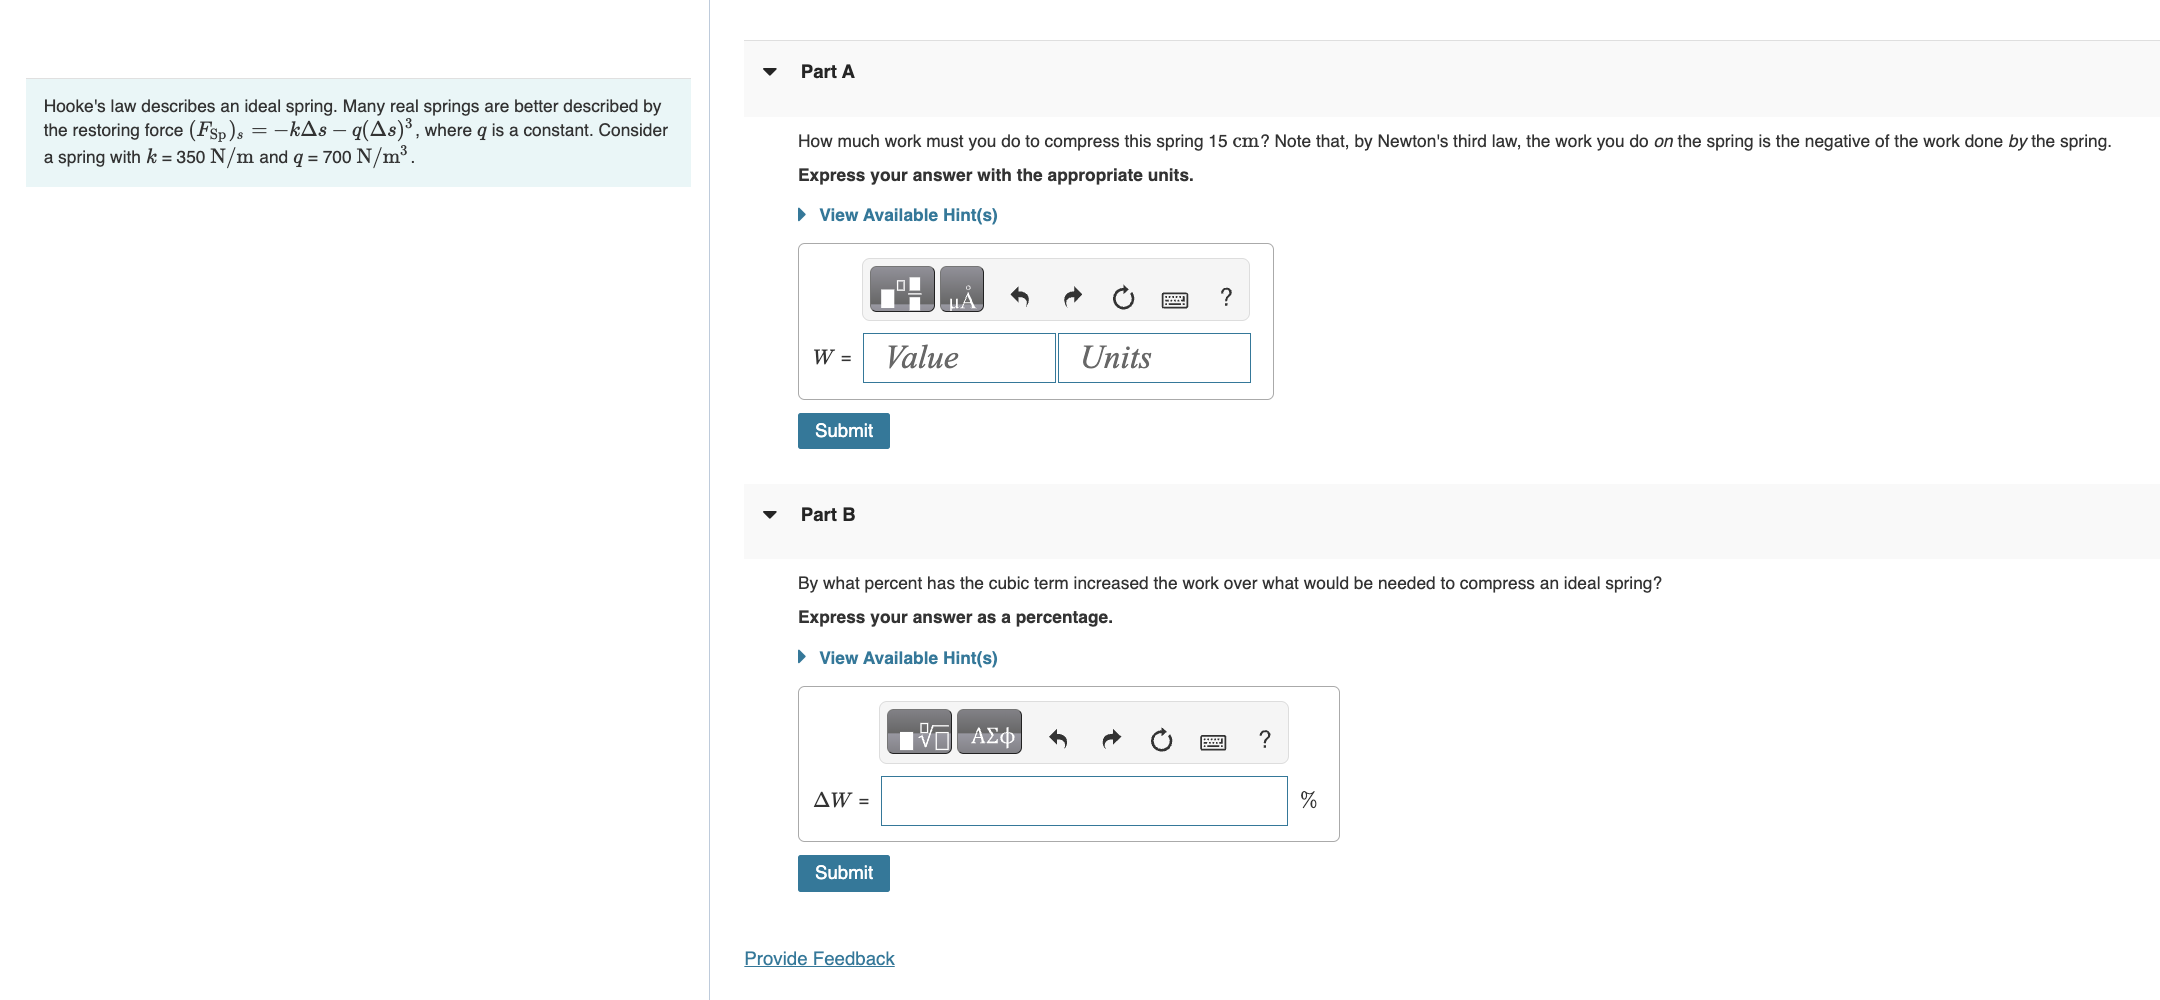Click inside the Value field for W
Screen dimensions: 2160x1000
pyautogui.click(x=958, y=357)
